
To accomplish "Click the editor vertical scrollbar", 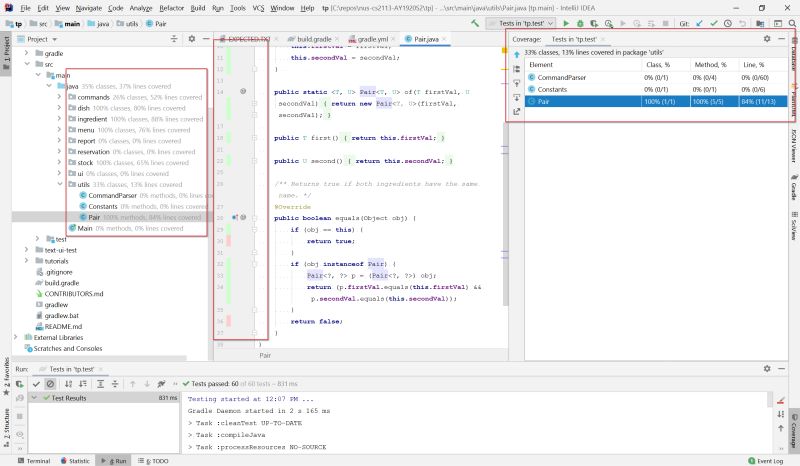I will [x=506, y=214].
